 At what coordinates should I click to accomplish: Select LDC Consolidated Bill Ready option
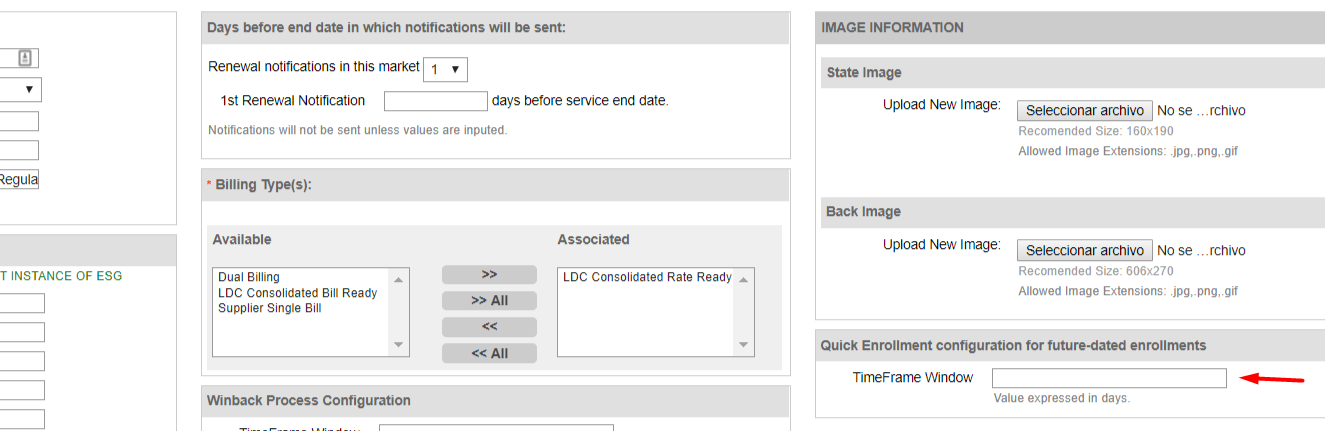pos(297,293)
